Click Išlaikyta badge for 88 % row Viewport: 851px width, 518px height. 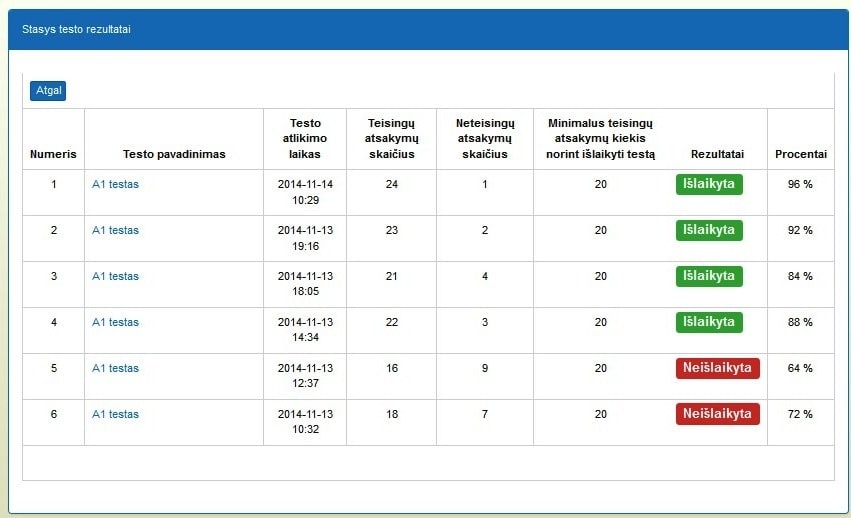709,322
